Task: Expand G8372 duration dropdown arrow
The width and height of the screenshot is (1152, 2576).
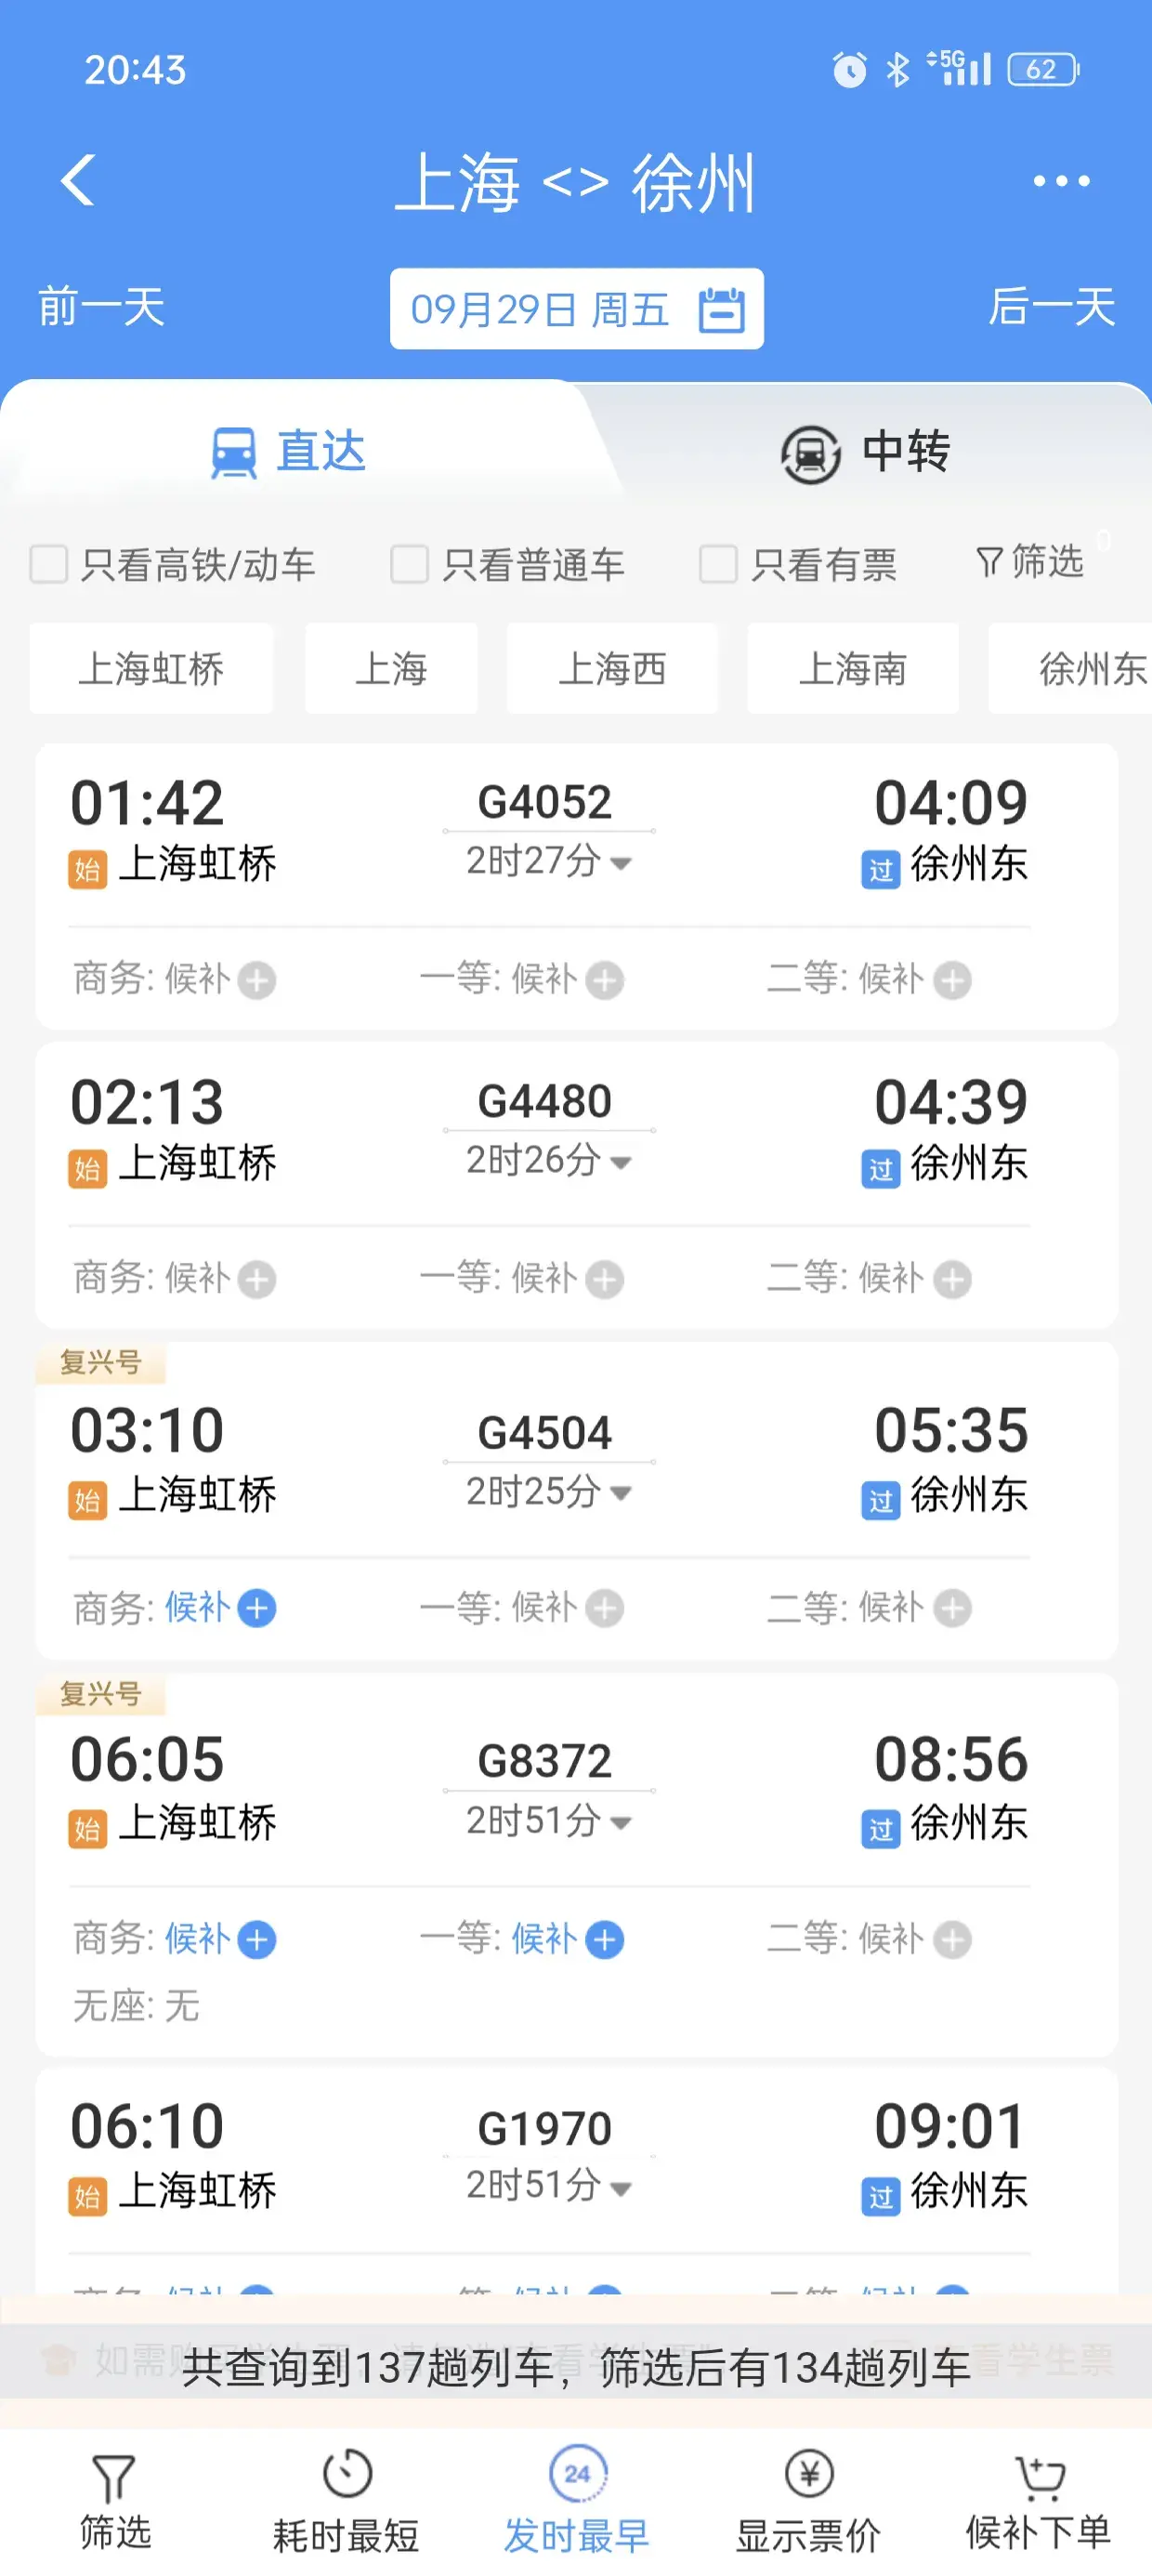Action: click(620, 1823)
